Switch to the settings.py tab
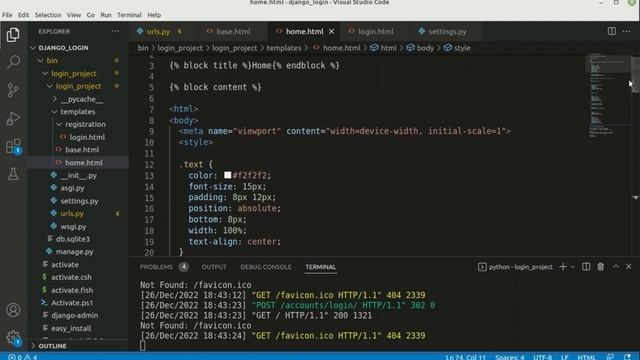 (447, 31)
